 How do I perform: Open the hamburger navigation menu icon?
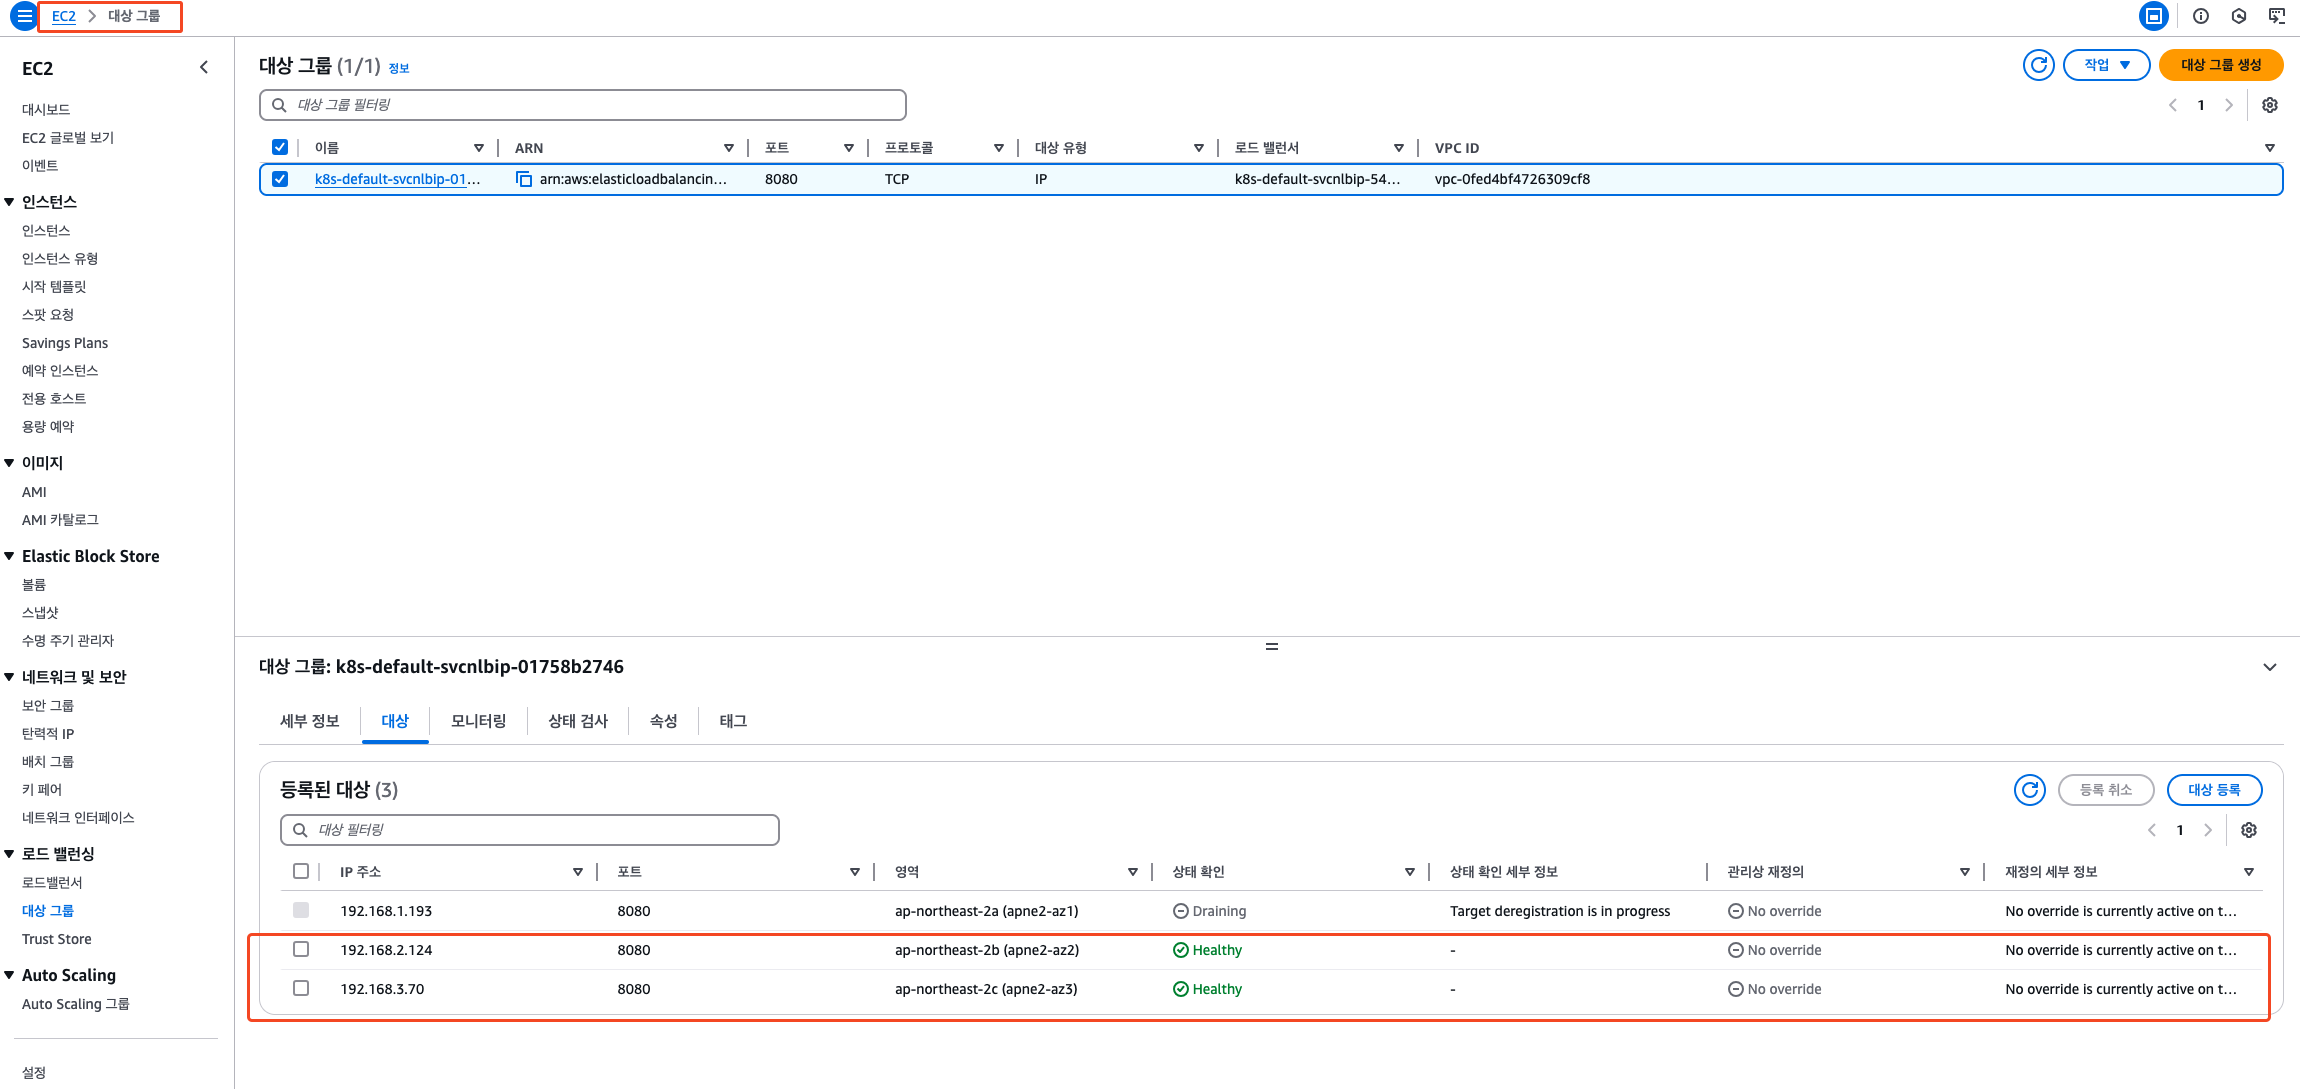24,16
